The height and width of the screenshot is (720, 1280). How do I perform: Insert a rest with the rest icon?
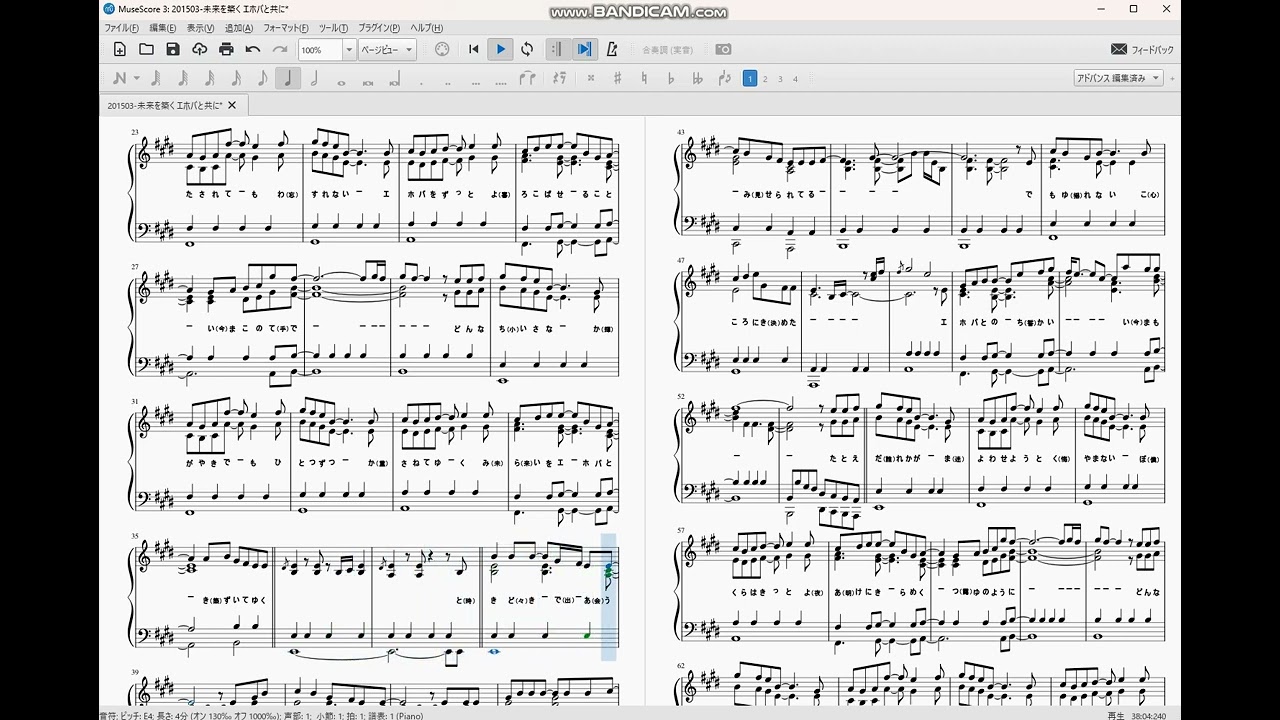point(559,78)
